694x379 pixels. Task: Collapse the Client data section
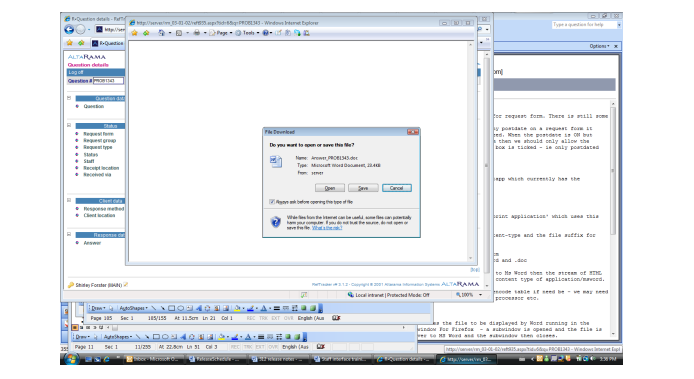(x=69, y=200)
